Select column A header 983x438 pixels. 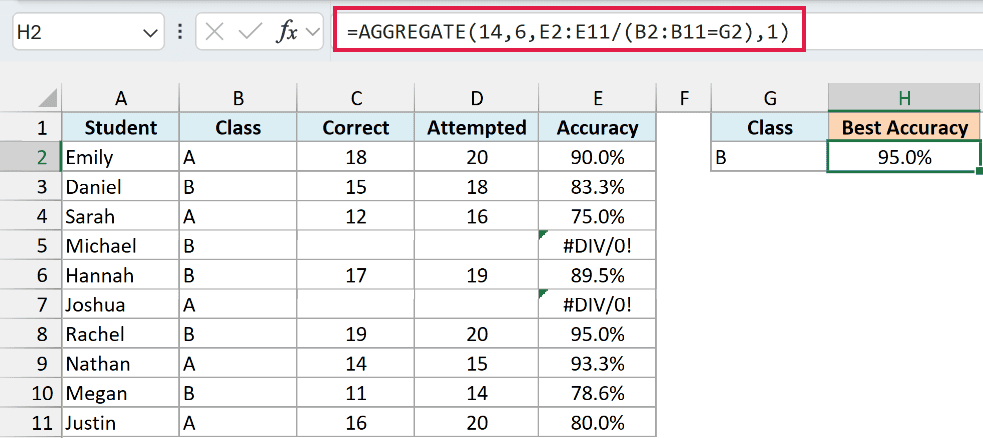[x=120, y=98]
